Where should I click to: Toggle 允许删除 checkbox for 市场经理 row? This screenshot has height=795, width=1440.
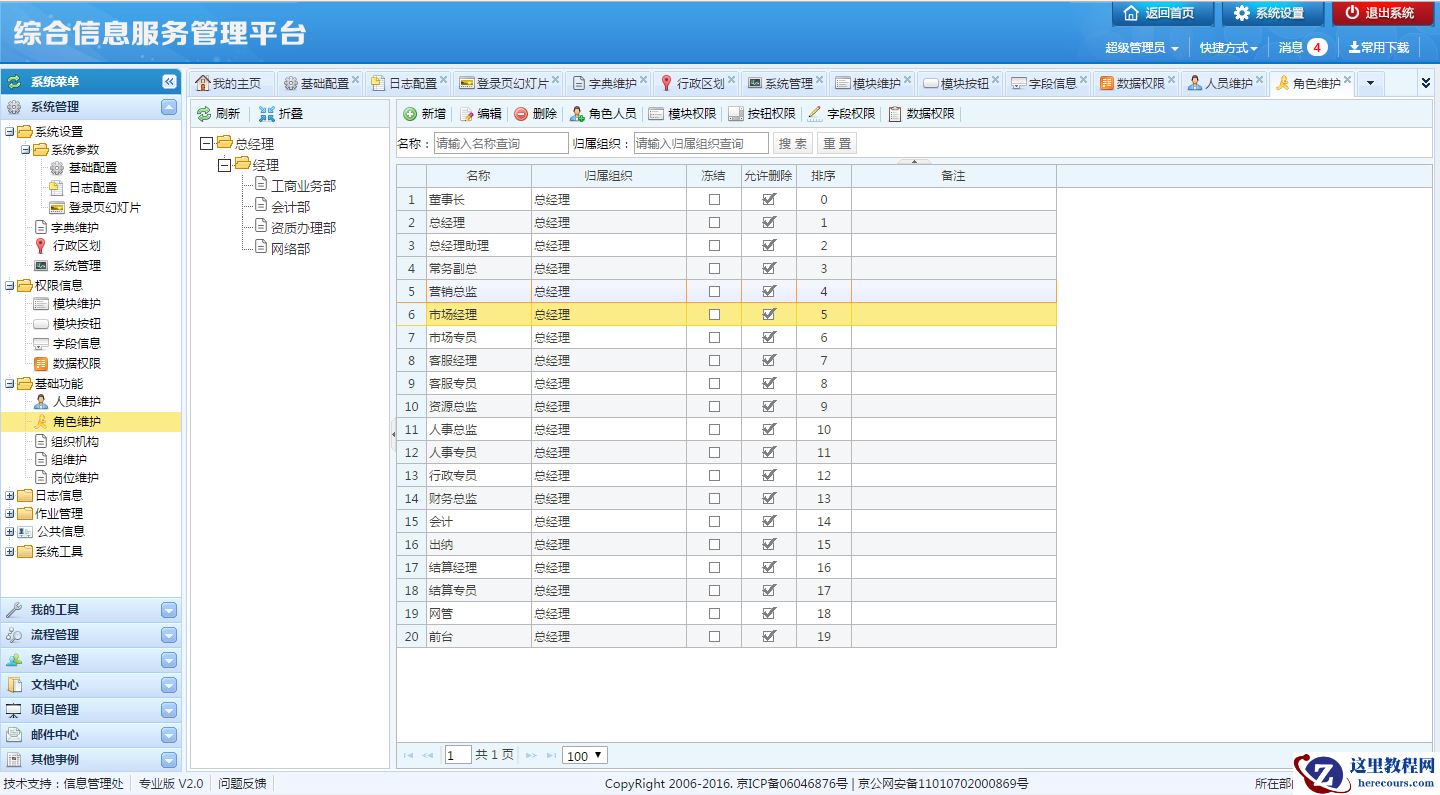769,314
